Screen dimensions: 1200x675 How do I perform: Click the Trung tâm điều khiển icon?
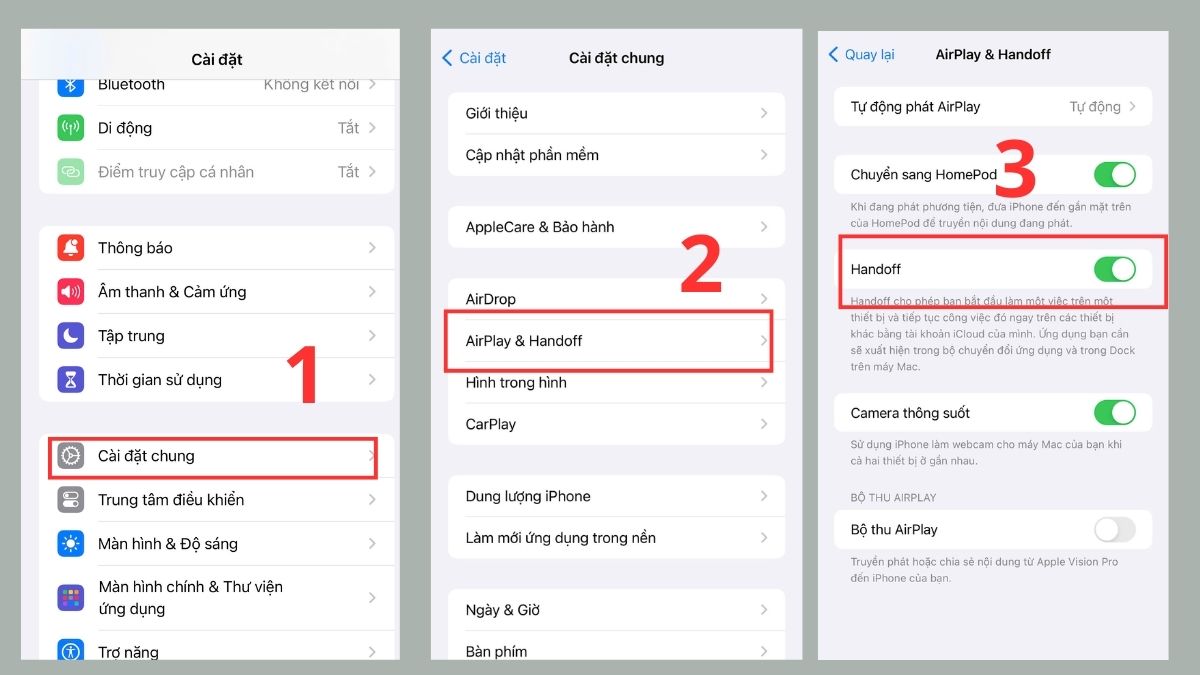[71, 500]
